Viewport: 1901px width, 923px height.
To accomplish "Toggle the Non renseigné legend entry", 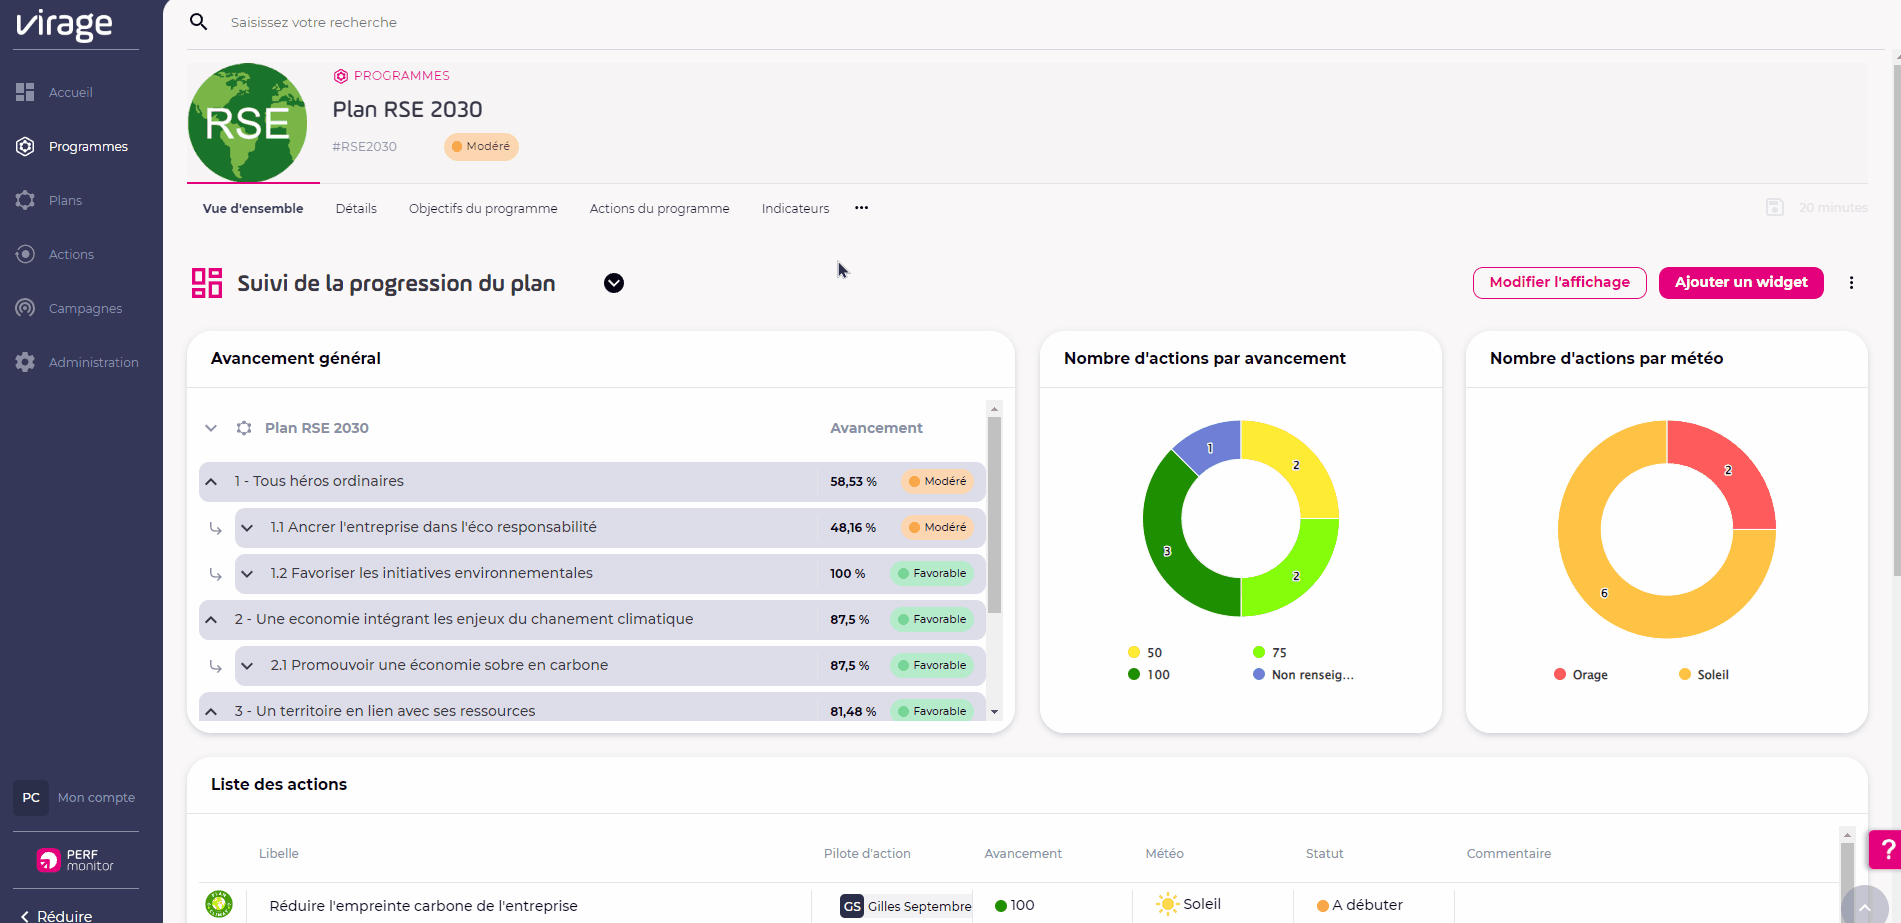I will click(x=1303, y=674).
